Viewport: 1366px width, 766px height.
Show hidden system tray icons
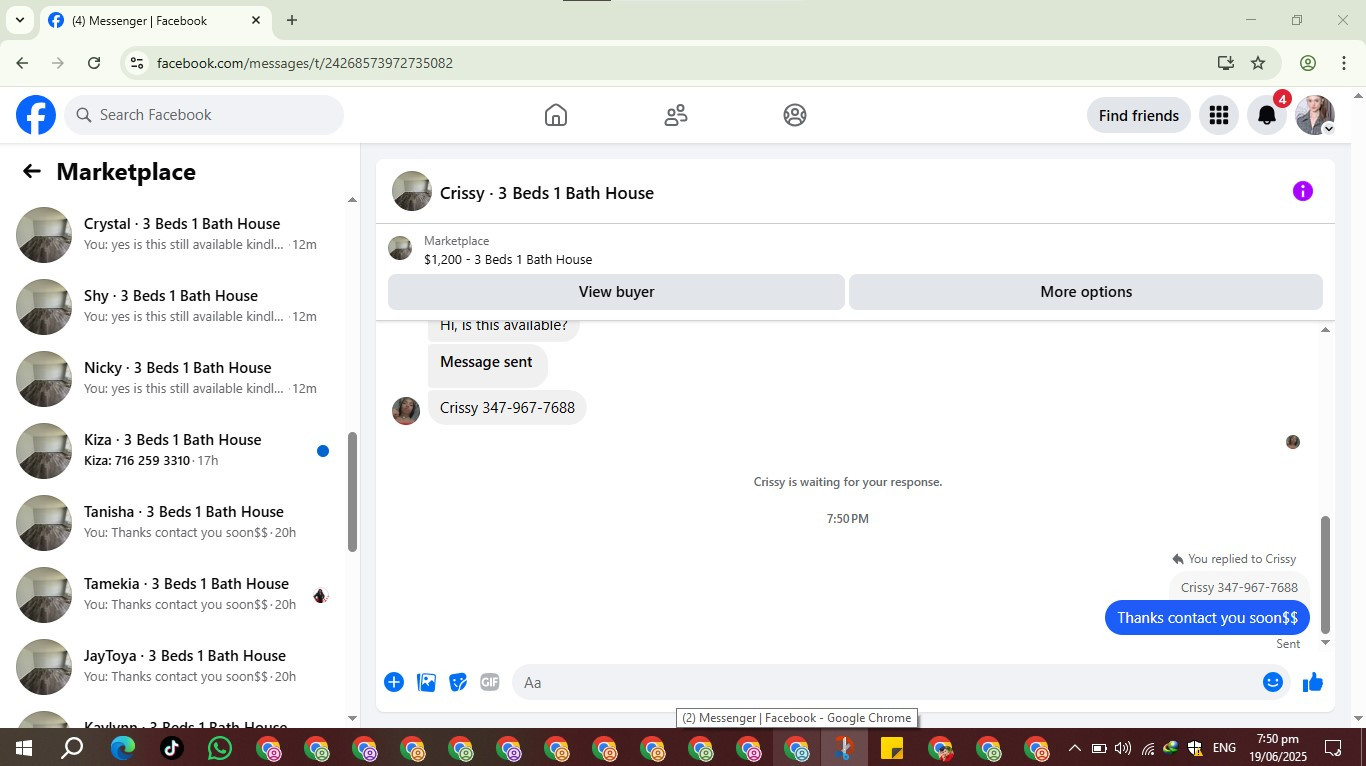click(x=1074, y=747)
